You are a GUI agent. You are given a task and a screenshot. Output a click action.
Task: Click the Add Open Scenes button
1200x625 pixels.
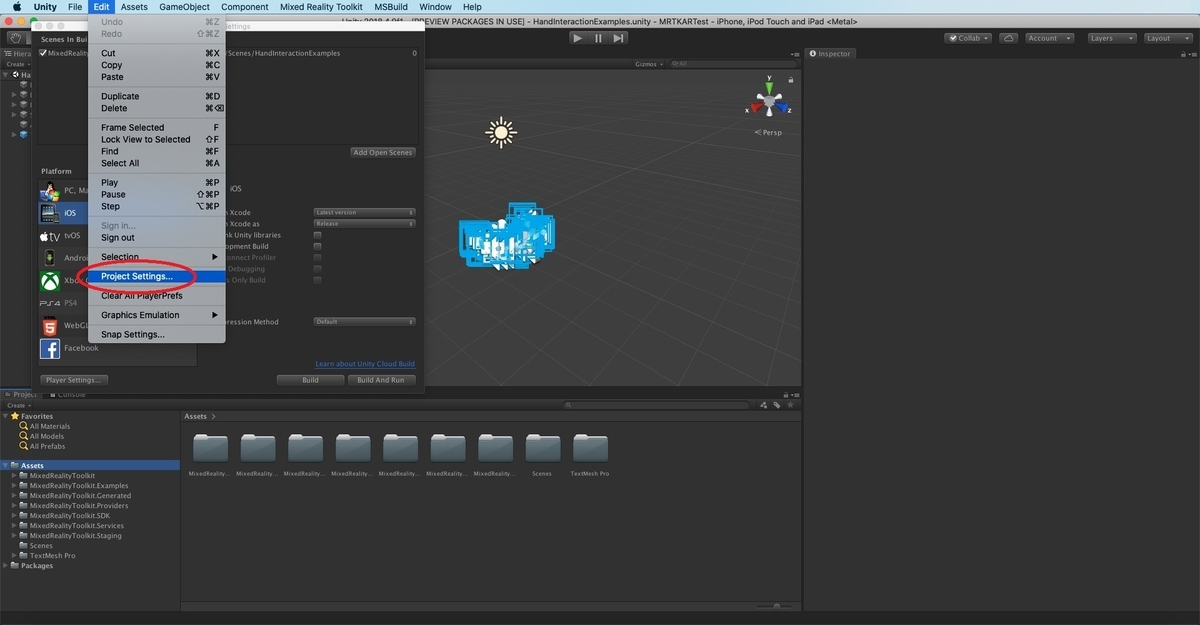pyautogui.click(x=383, y=152)
